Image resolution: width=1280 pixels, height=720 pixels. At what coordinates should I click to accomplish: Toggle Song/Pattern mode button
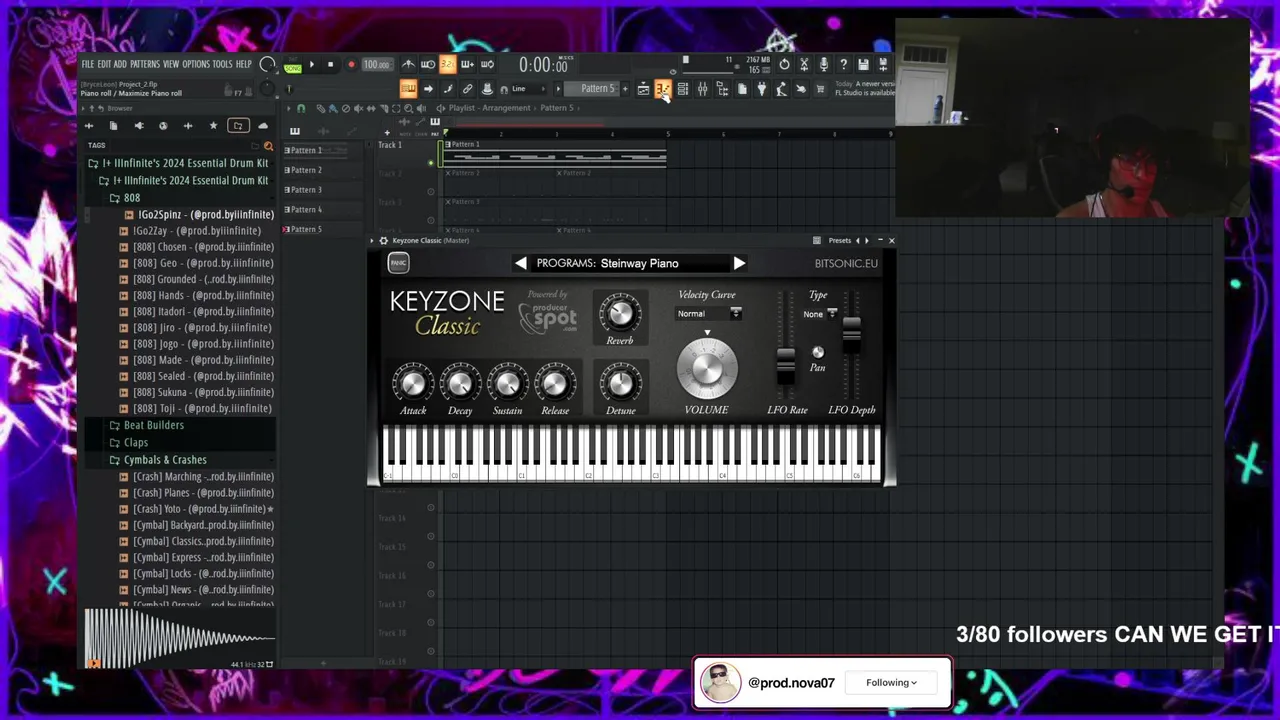[x=292, y=66]
